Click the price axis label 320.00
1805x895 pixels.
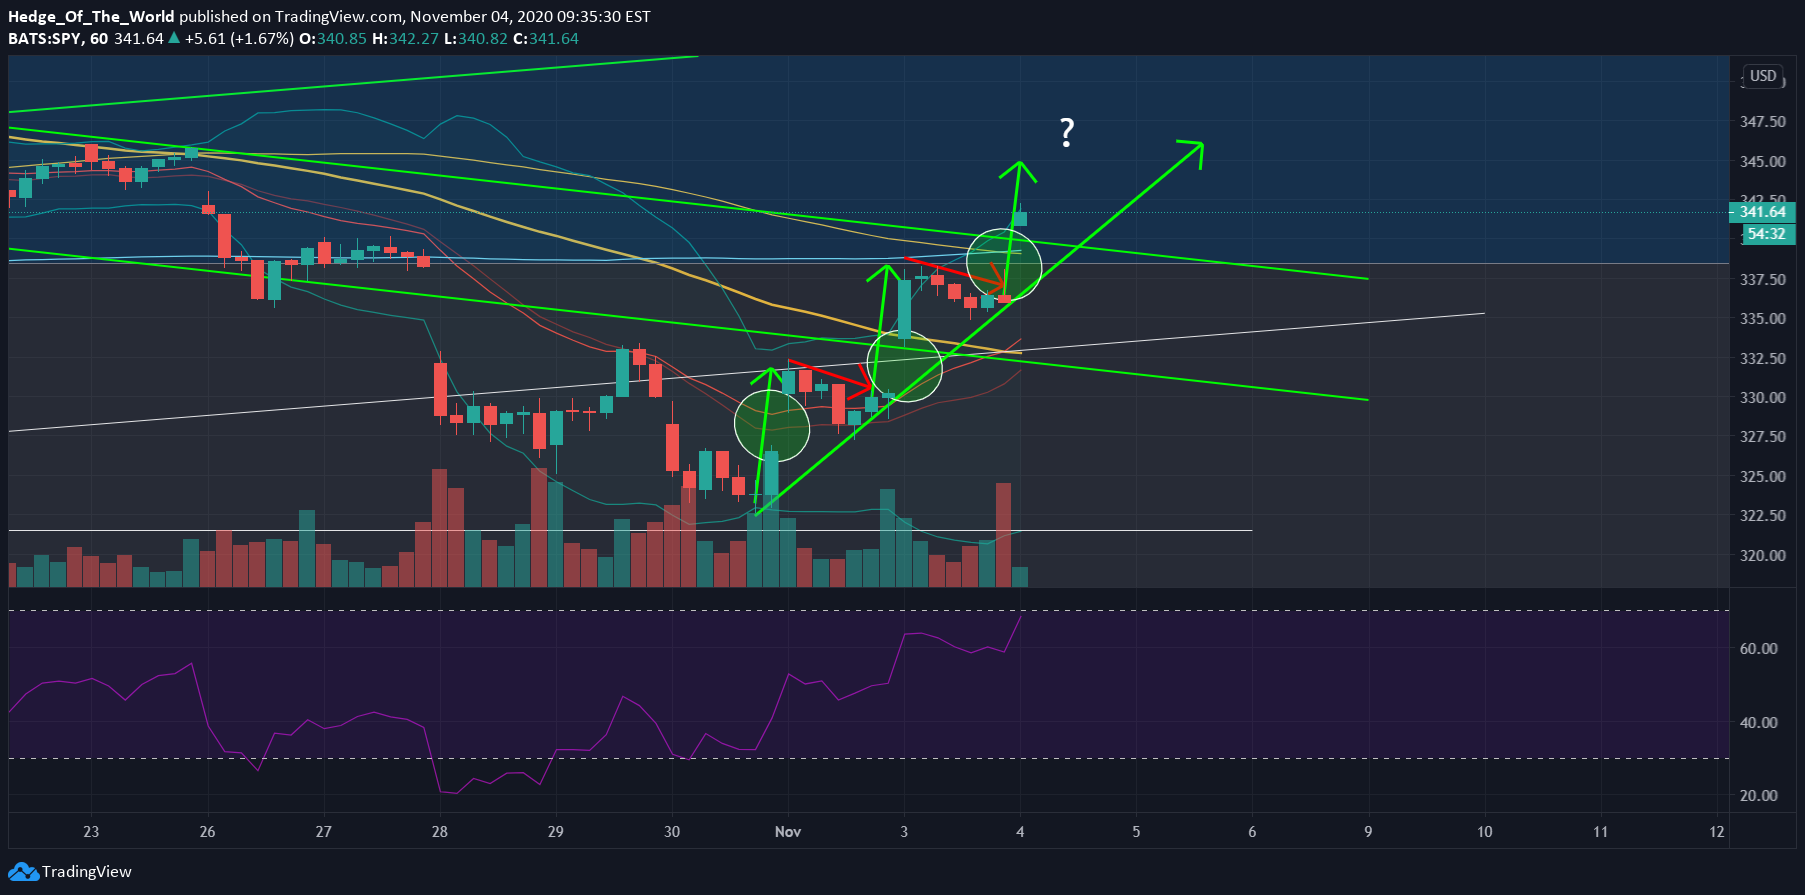1763,555
